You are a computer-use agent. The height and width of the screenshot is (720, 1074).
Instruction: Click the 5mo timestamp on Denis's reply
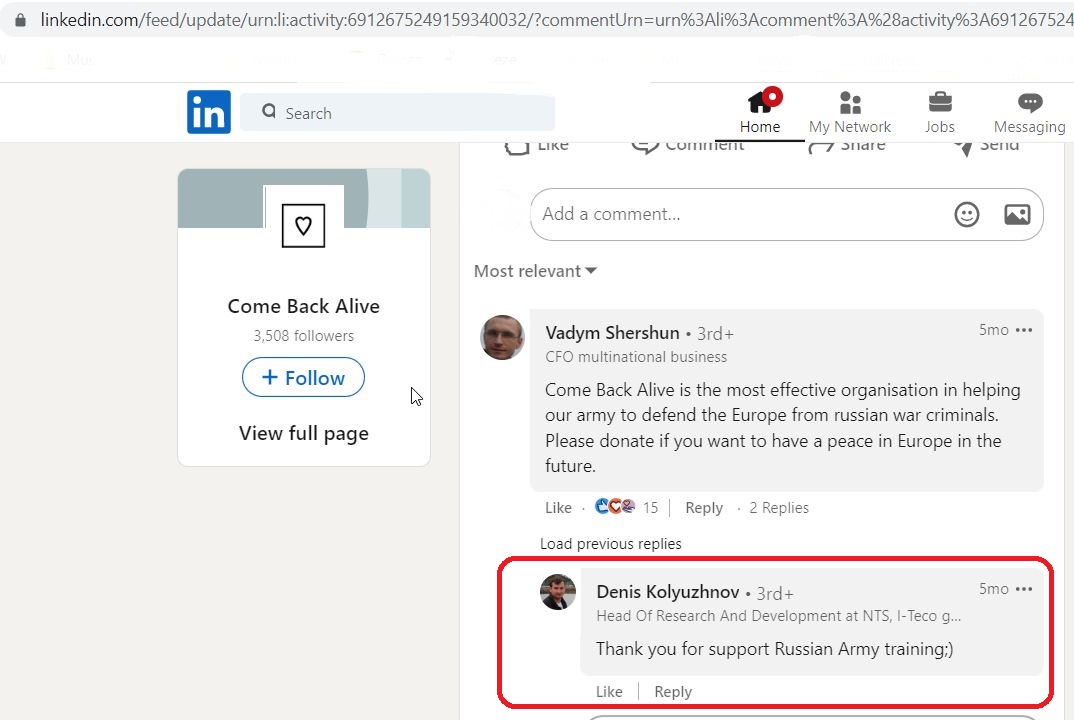994,589
